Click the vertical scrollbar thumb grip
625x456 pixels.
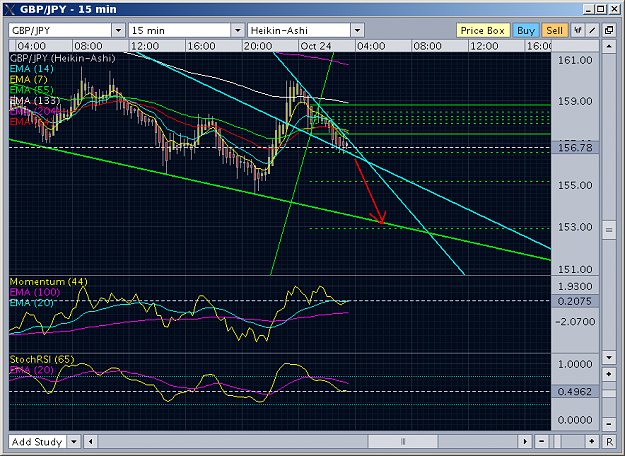pos(609,230)
